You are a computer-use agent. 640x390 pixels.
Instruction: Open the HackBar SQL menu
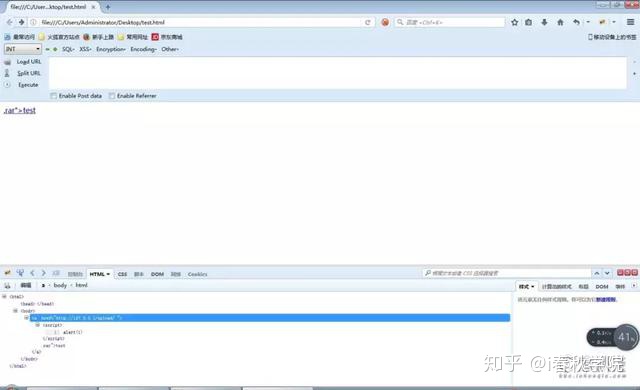tap(68, 49)
